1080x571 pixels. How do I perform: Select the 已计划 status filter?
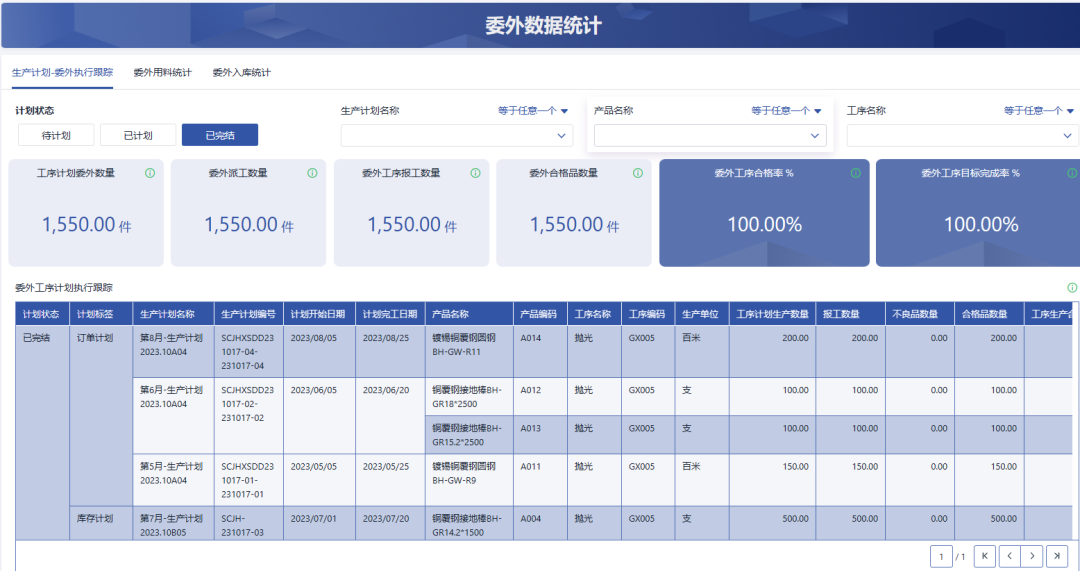coord(138,135)
